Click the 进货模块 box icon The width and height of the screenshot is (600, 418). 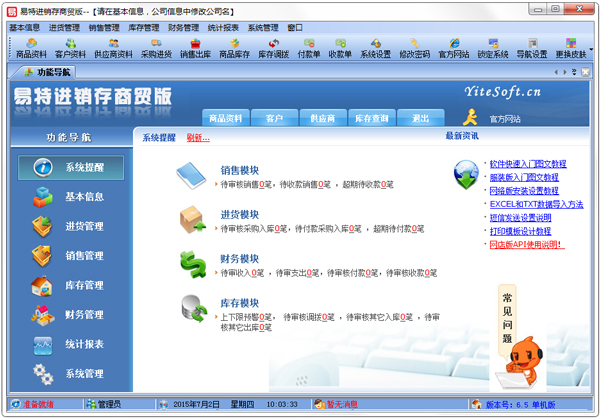point(192,220)
